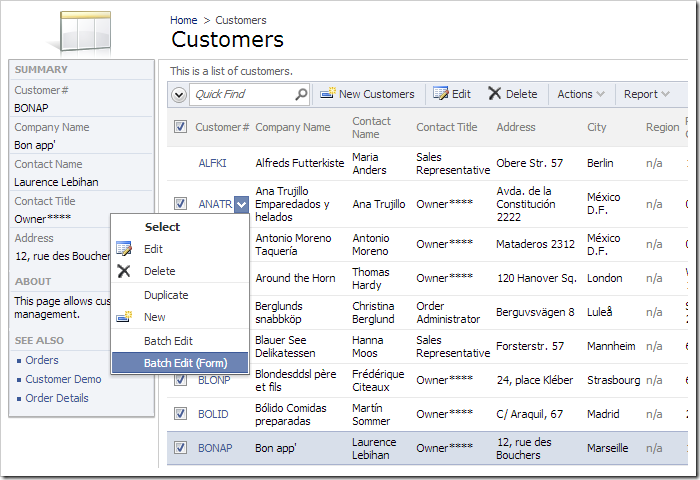Click the Delete X icon in context menu
Screen dimensions: 700x480
click(x=124, y=271)
